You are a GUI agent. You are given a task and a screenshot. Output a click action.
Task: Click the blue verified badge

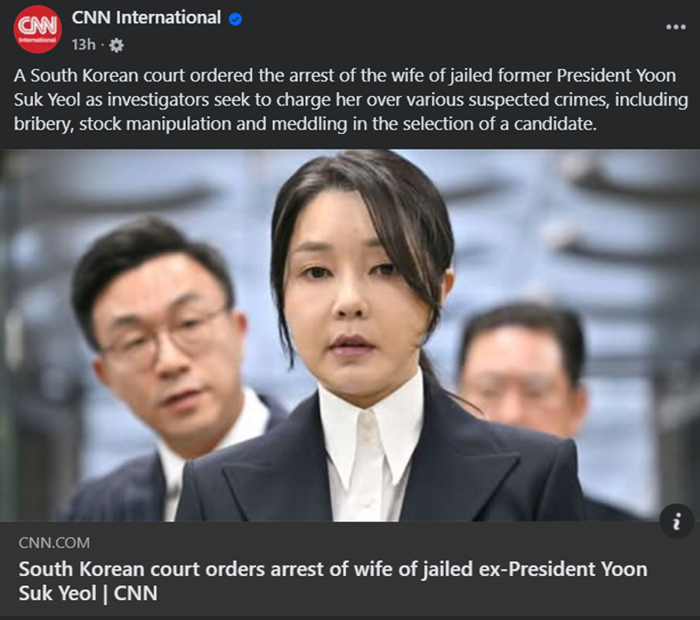click(235, 19)
